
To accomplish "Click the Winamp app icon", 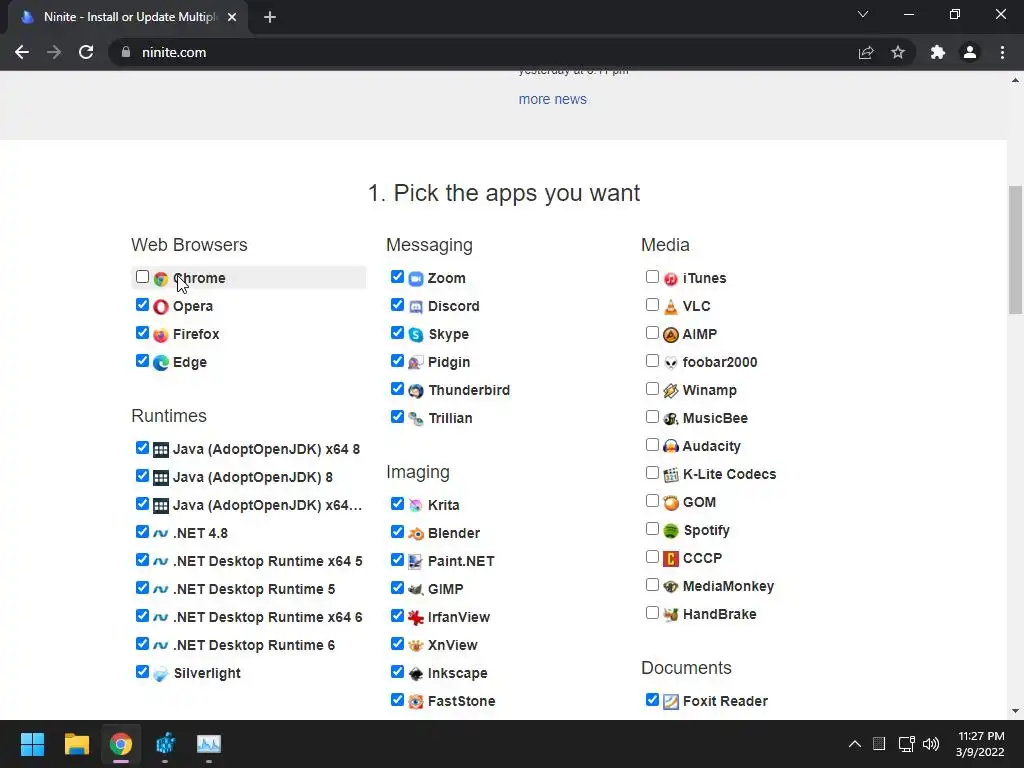I will [x=671, y=391].
